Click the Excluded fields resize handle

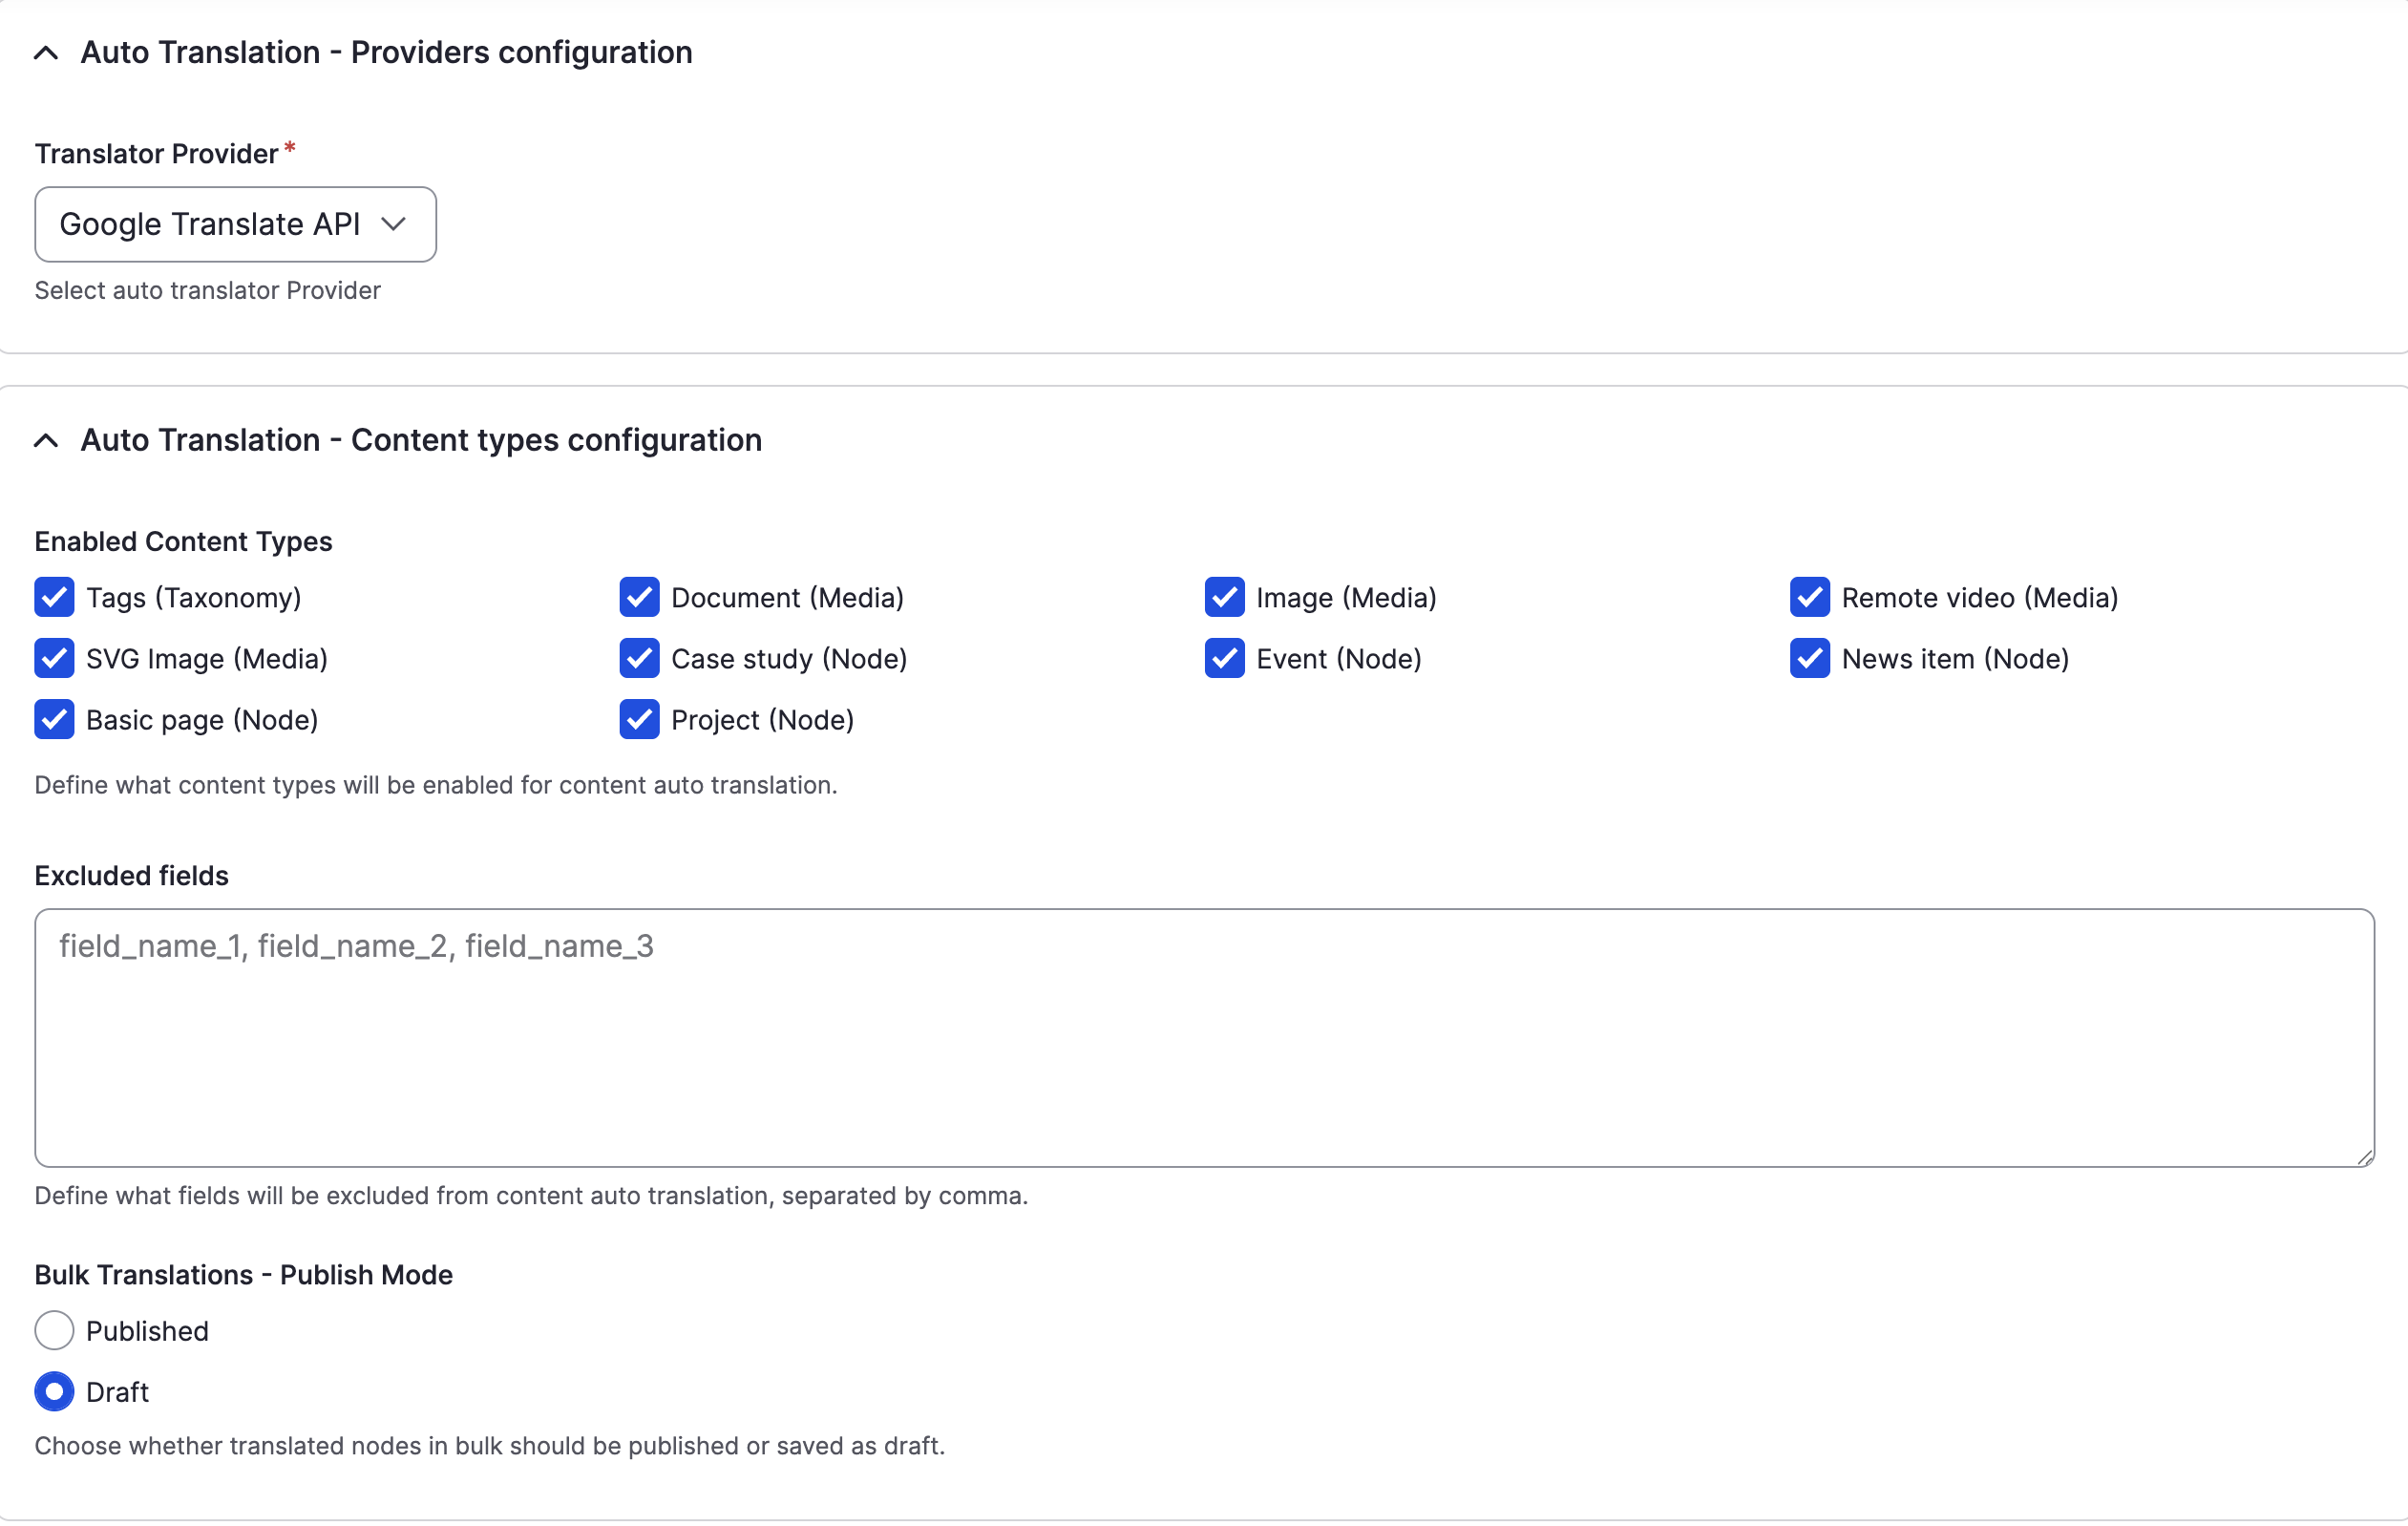tap(2364, 1157)
